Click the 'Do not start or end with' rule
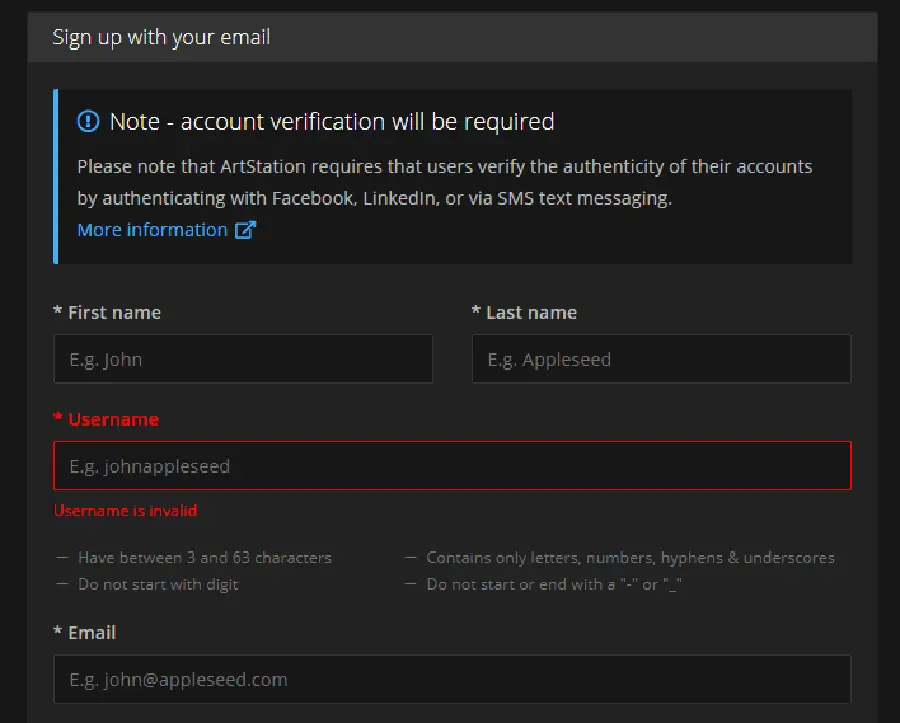Image resolution: width=900 pixels, height=723 pixels. [554, 584]
